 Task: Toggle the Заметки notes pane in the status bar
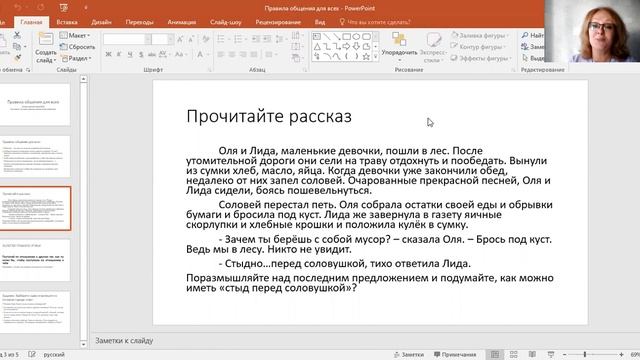point(409,355)
